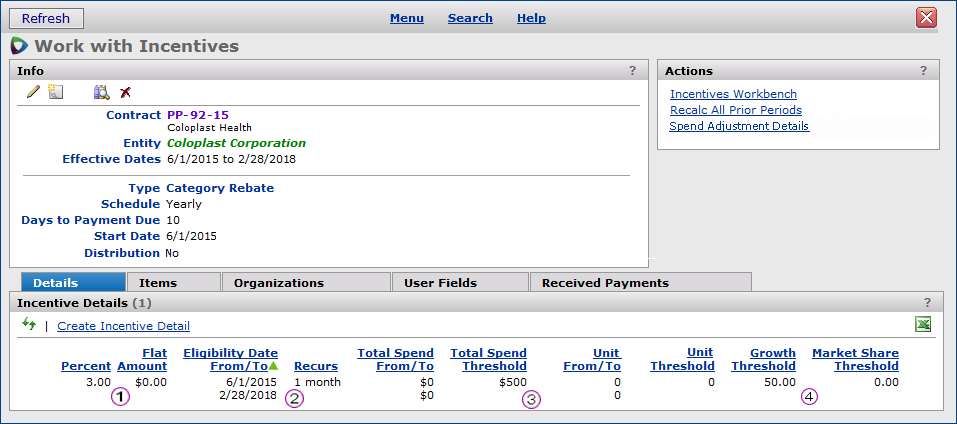Open the Incentives Workbench link
Viewport: 957px width, 424px height.
[x=733, y=94]
